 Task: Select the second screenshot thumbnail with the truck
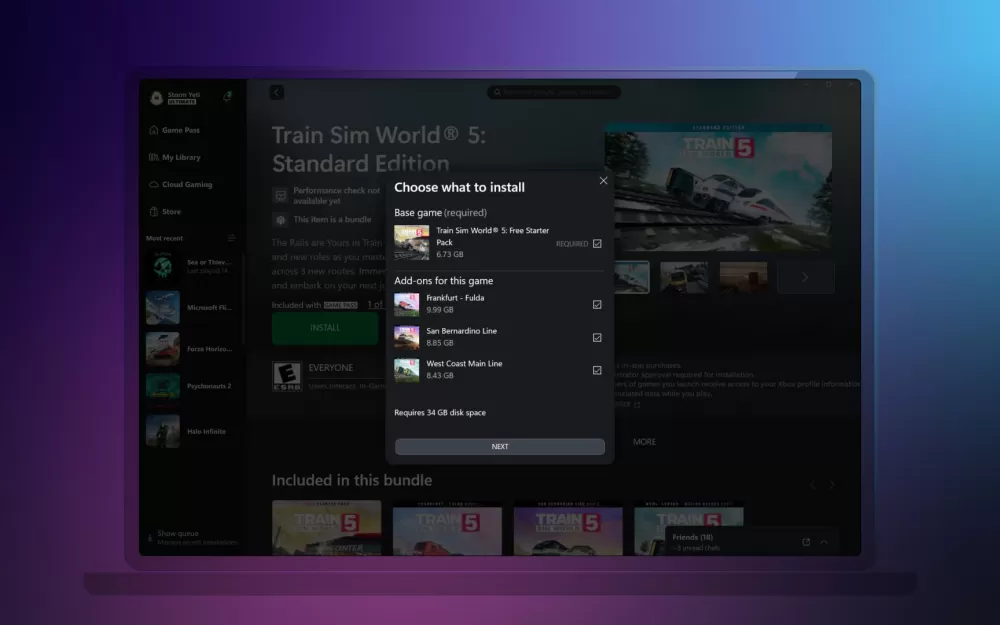click(684, 277)
